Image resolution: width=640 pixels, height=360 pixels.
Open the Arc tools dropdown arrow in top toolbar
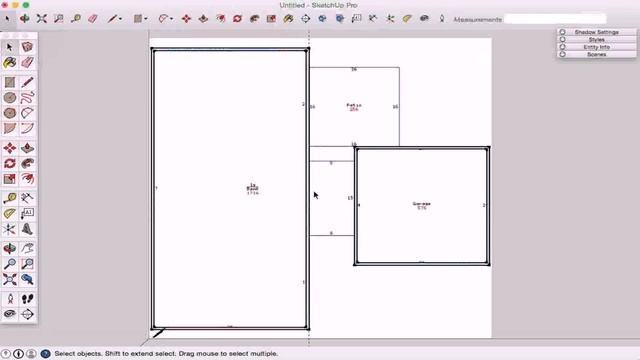tap(171, 19)
